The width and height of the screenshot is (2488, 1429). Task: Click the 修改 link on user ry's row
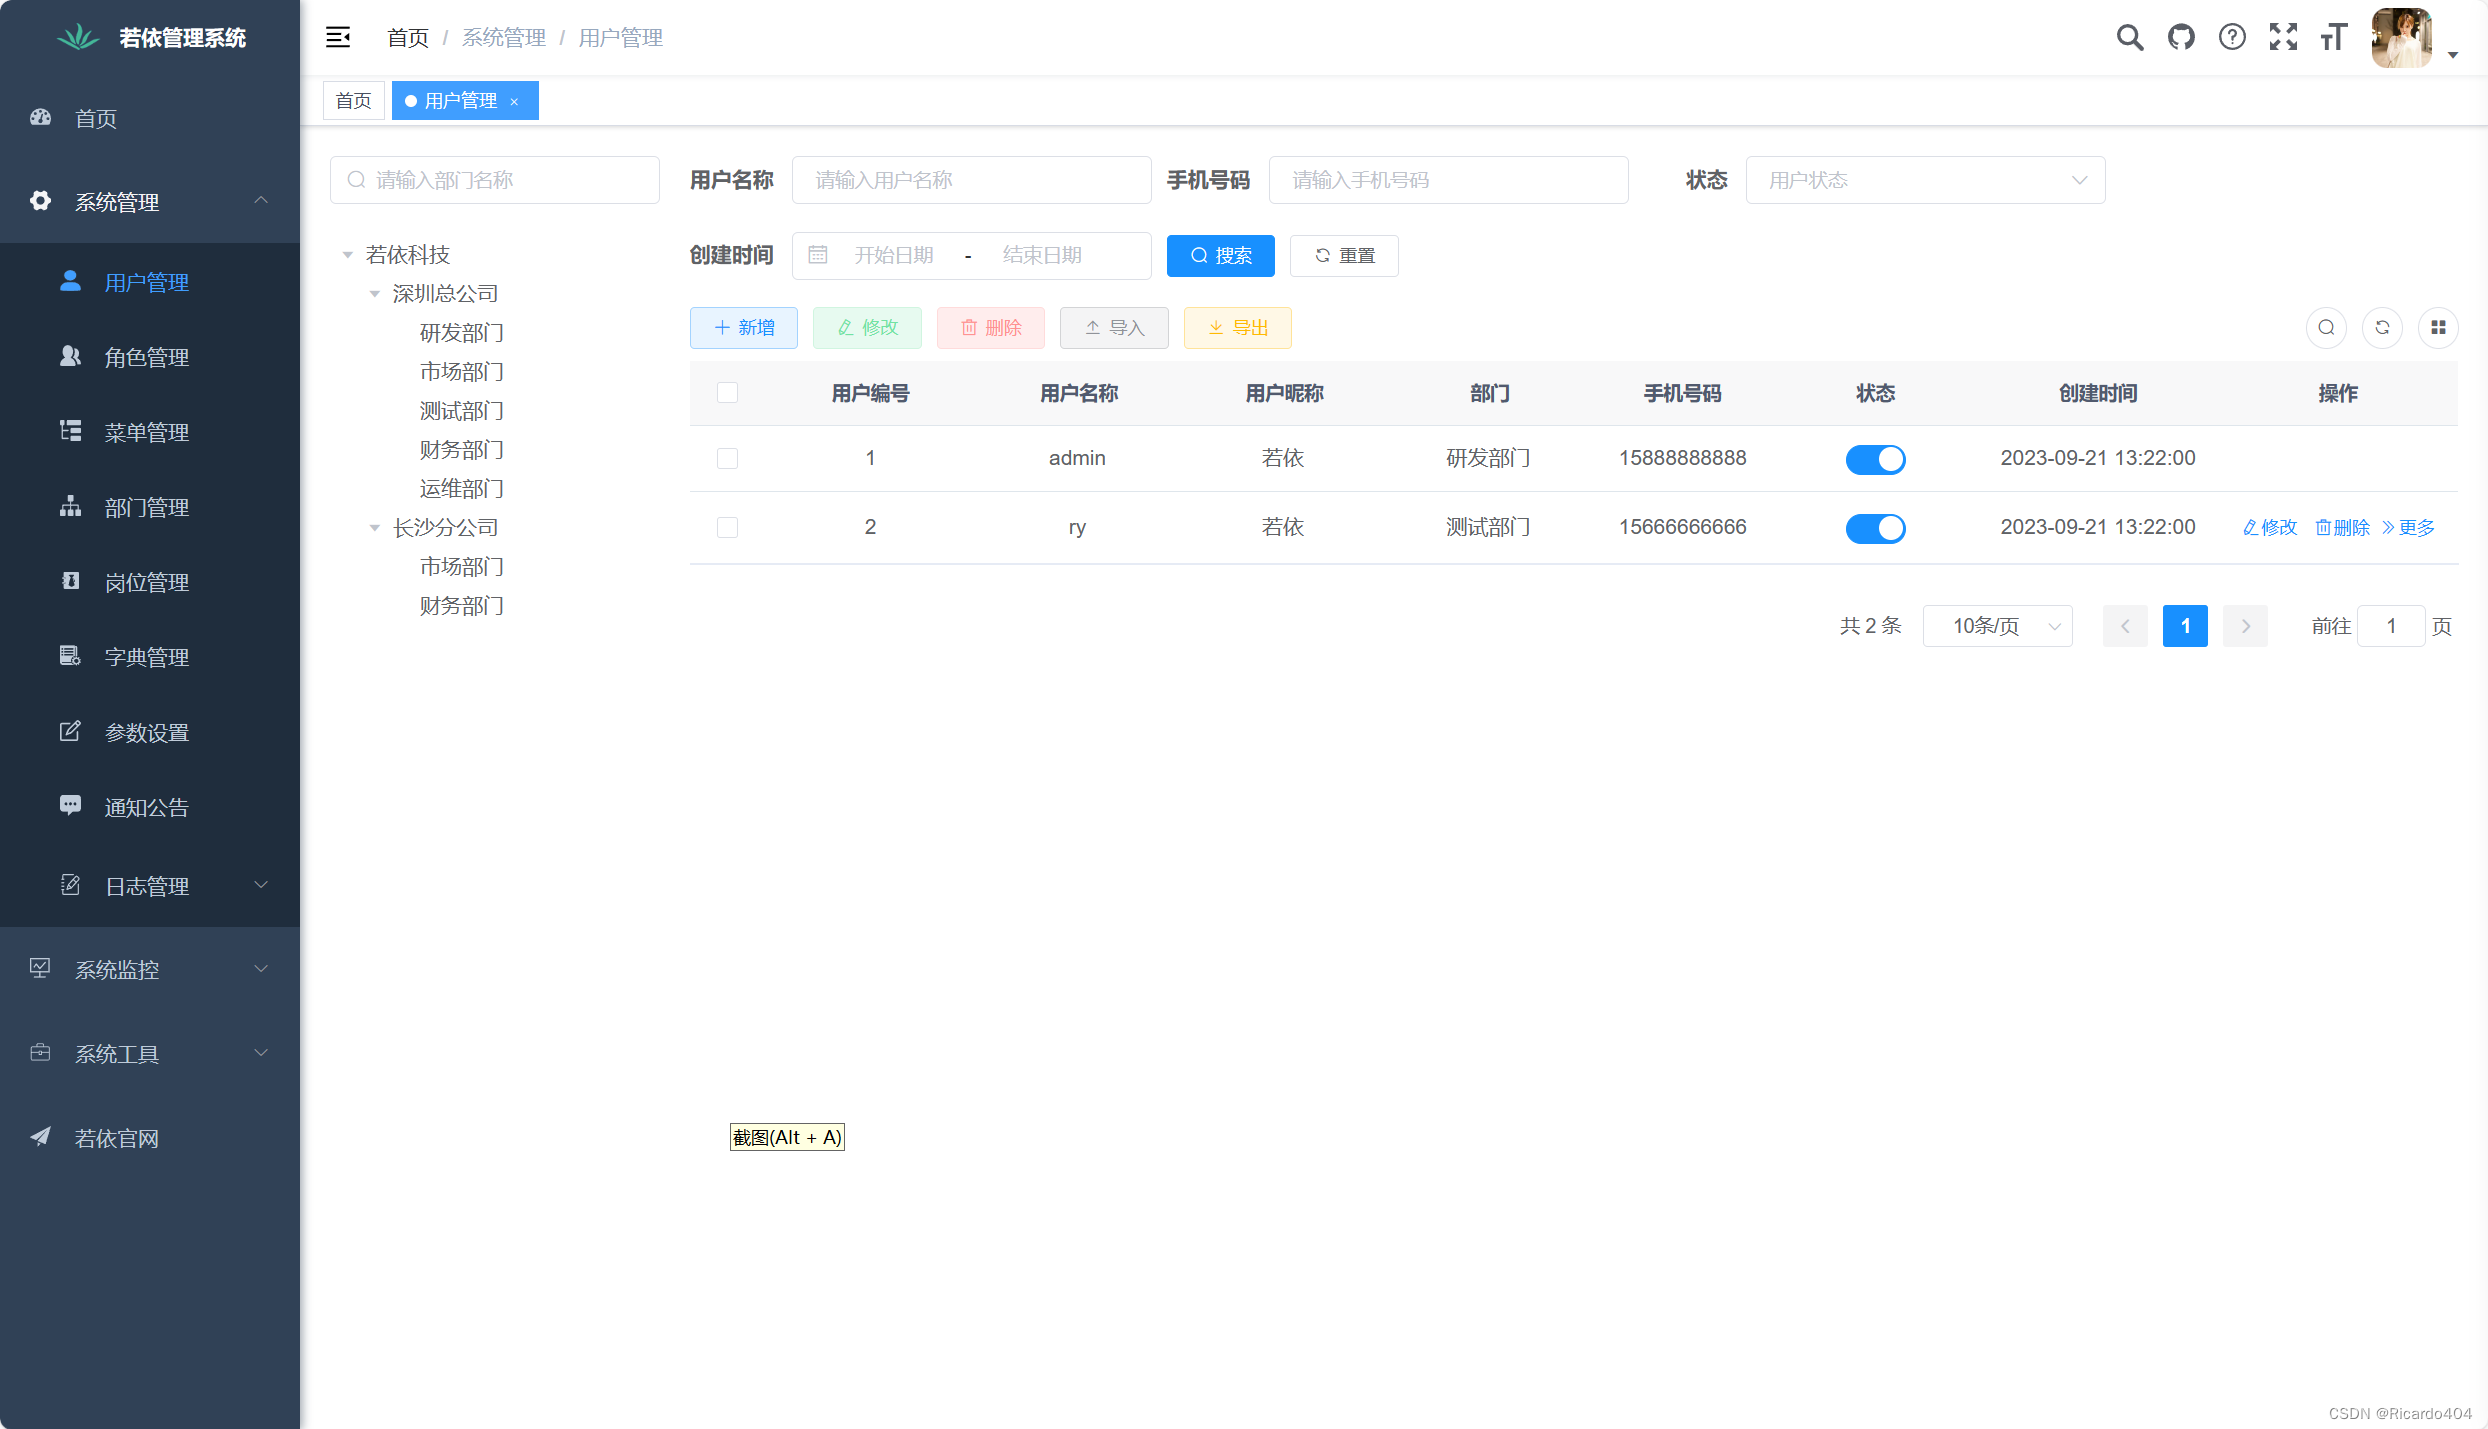coord(2268,527)
